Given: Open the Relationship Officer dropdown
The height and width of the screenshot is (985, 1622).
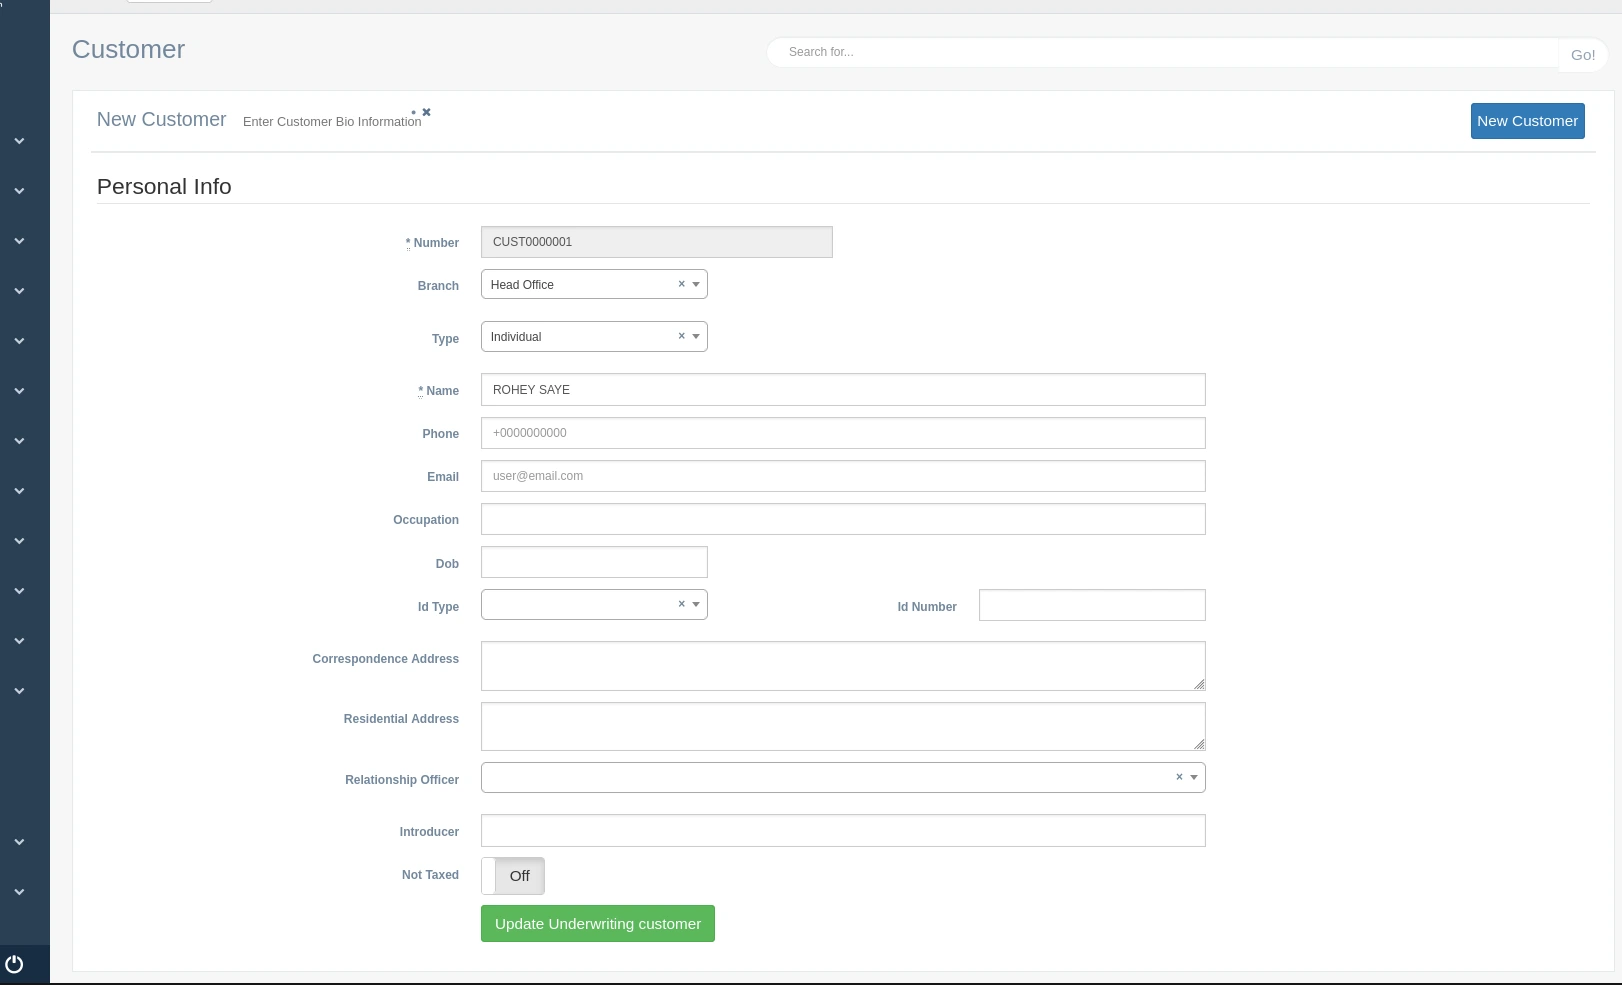Looking at the screenshot, I should click(x=843, y=777).
